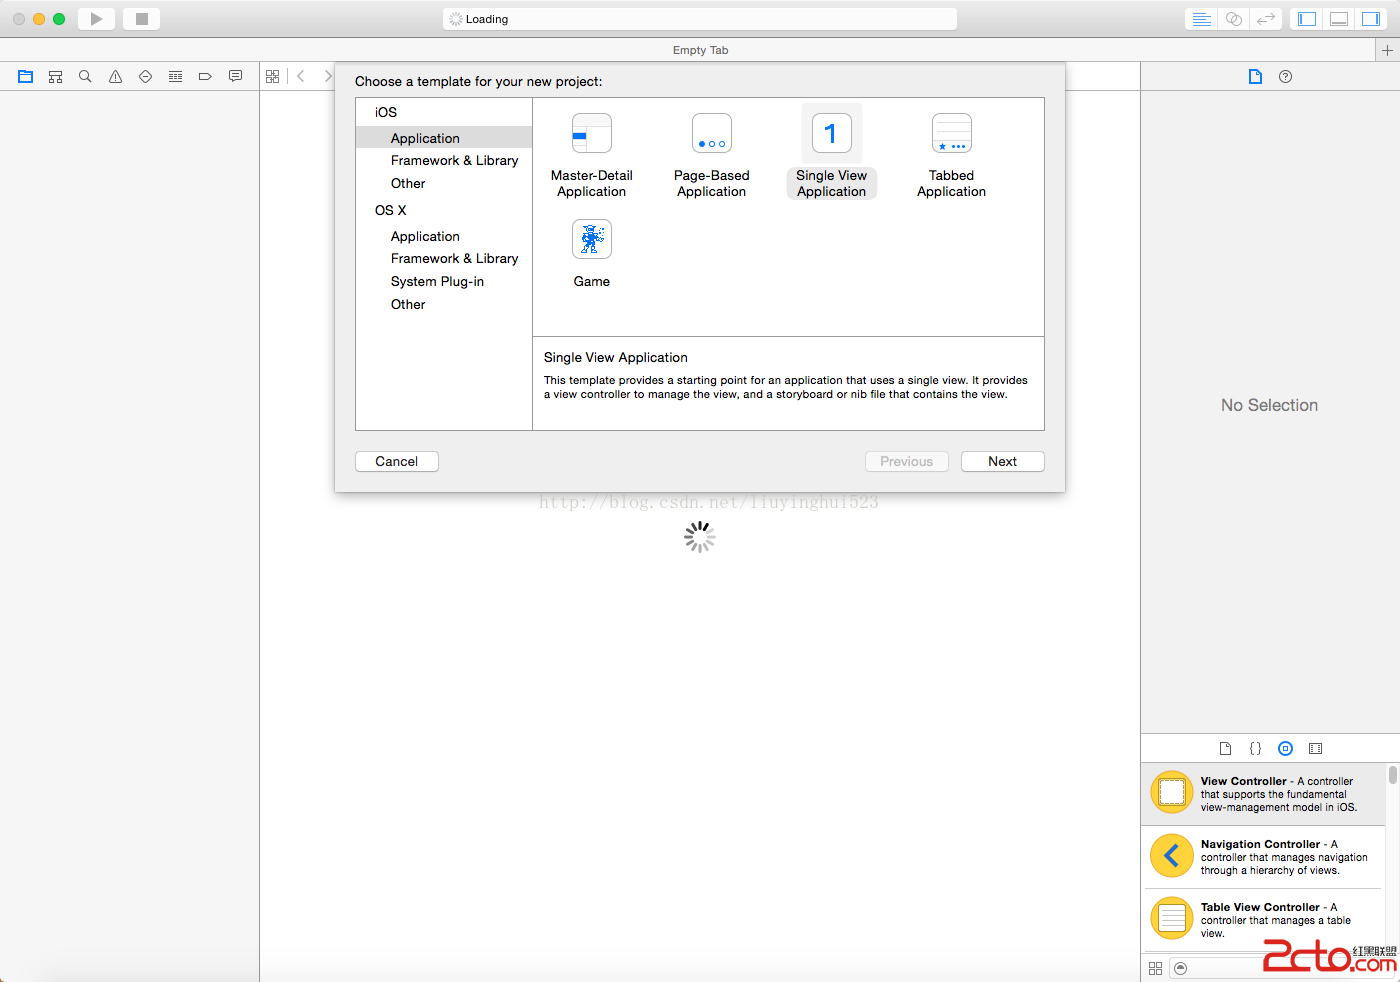Toggle the Debug area panel
Image resolution: width=1400 pixels, height=982 pixels.
coord(1339,19)
